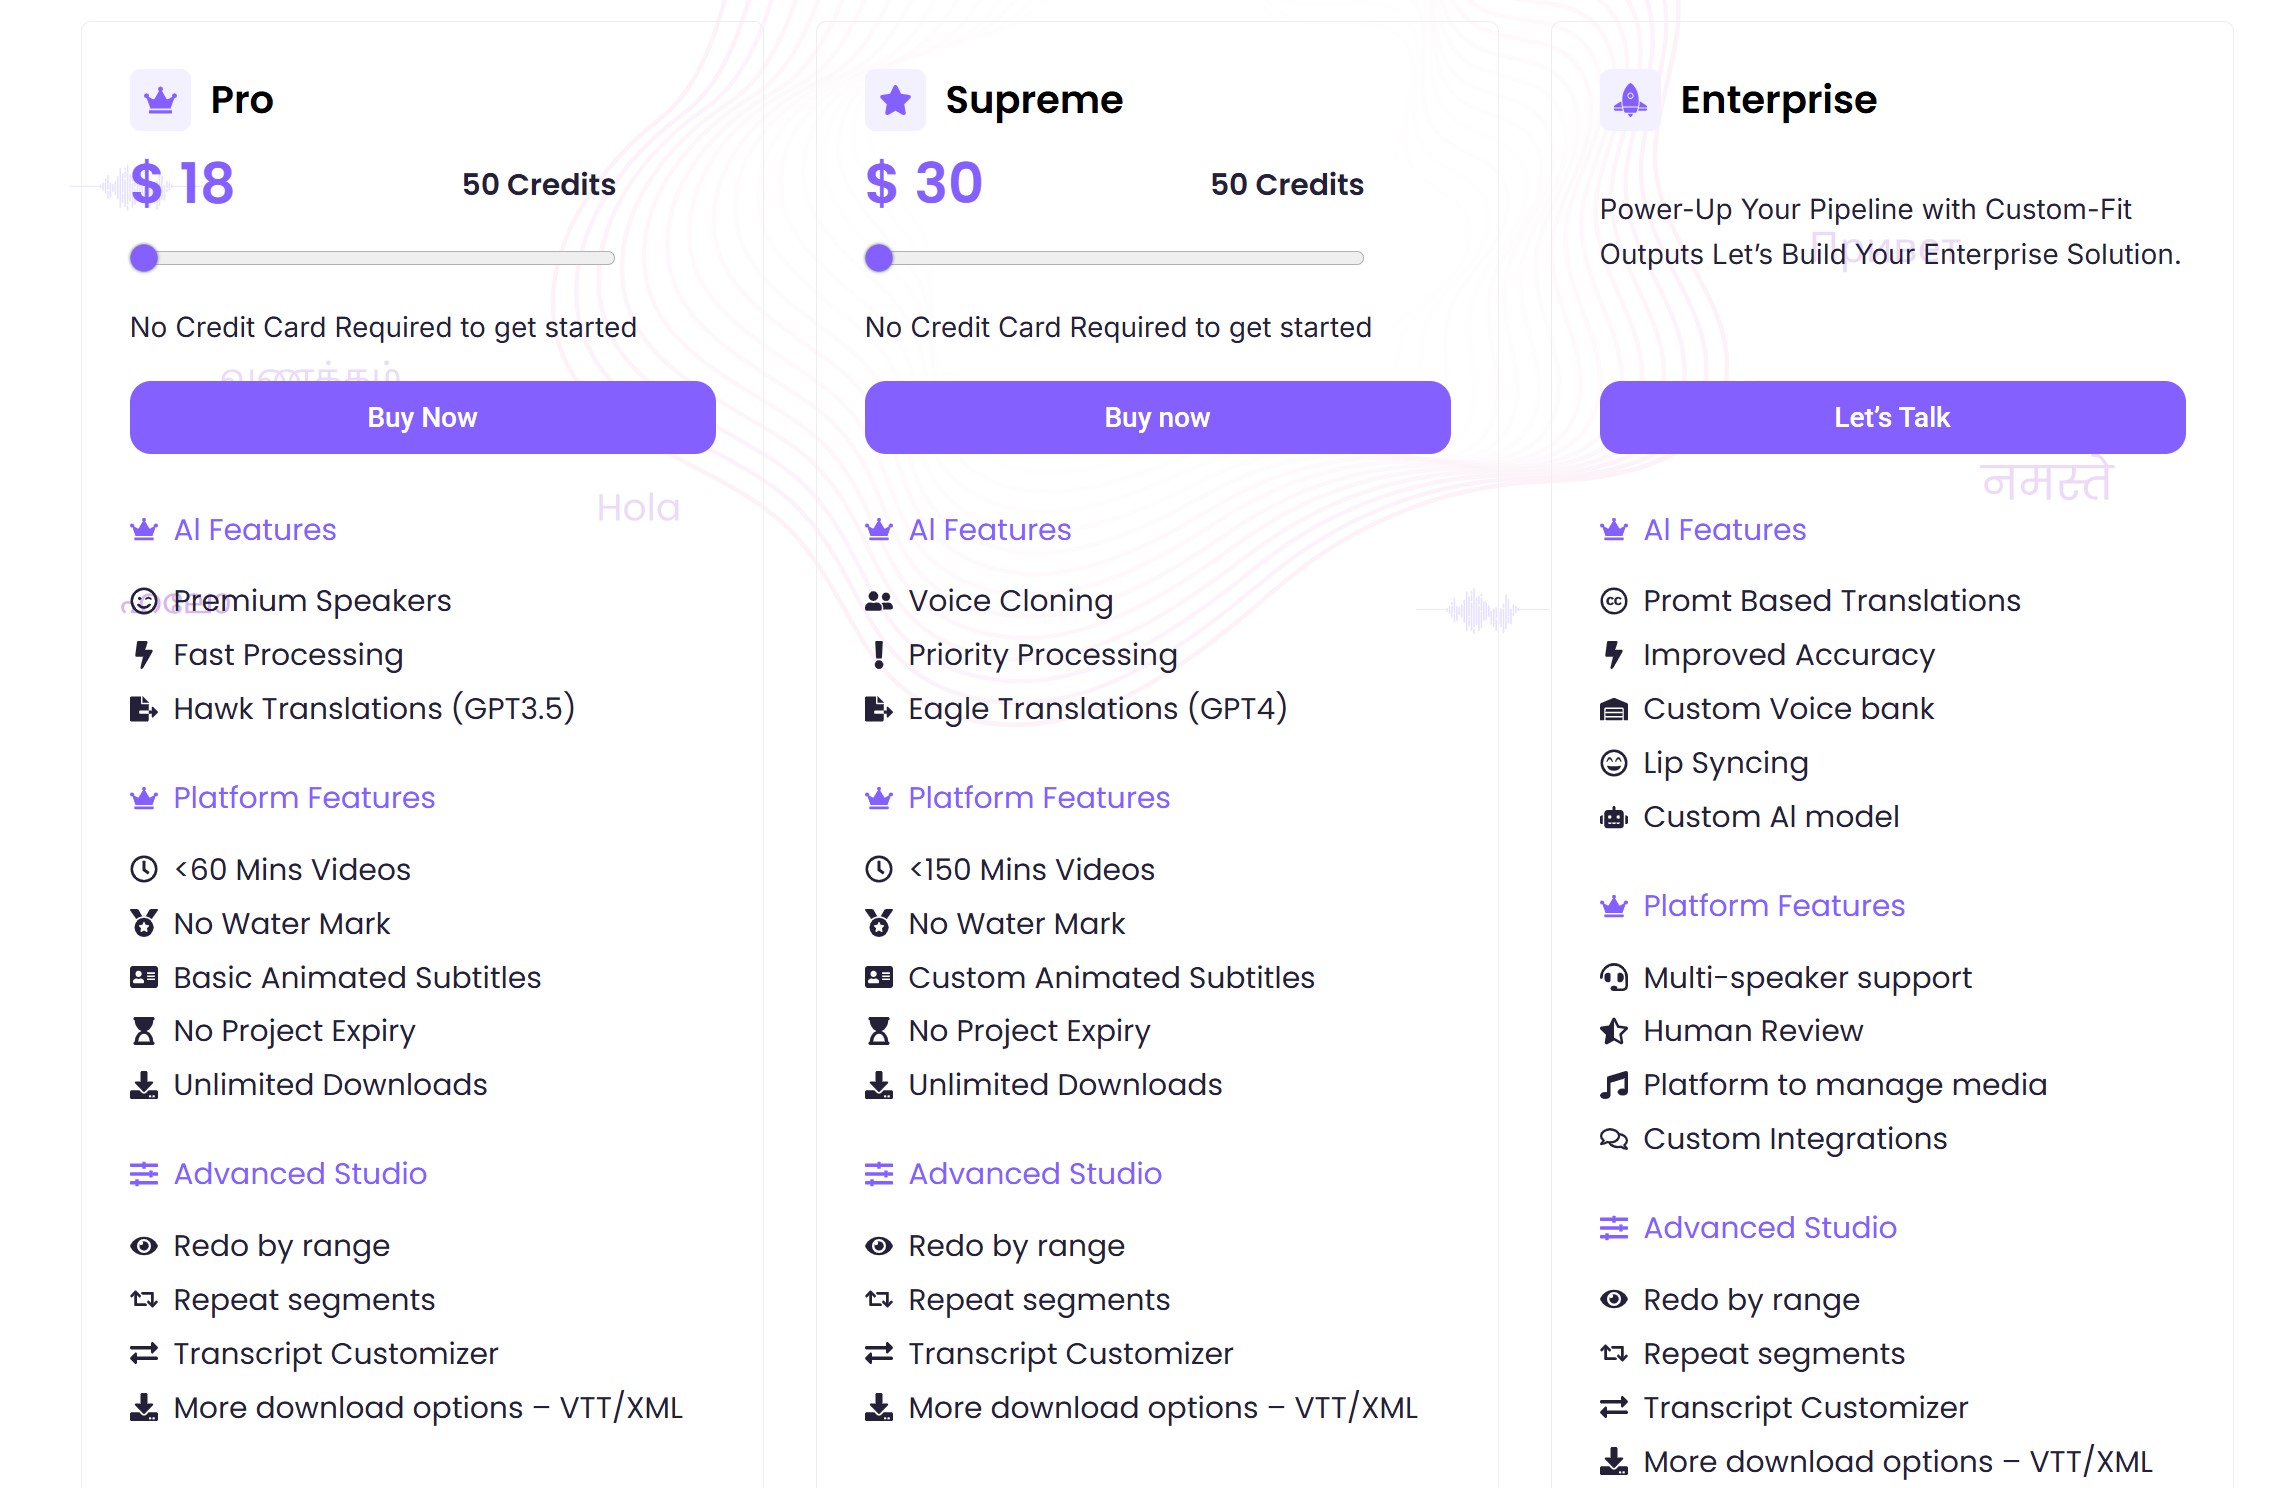Click the Pro plan crown icon
The width and height of the screenshot is (2277, 1488).
click(160, 100)
